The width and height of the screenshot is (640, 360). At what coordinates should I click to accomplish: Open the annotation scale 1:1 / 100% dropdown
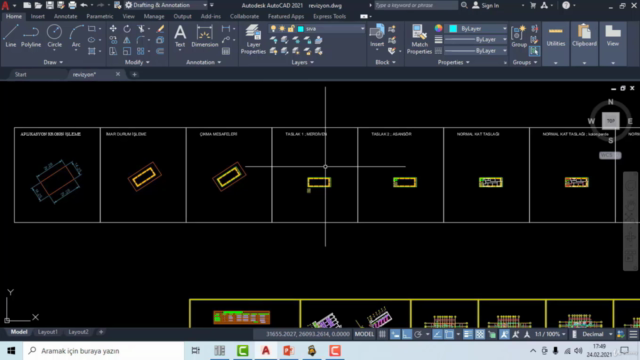[550, 334]
